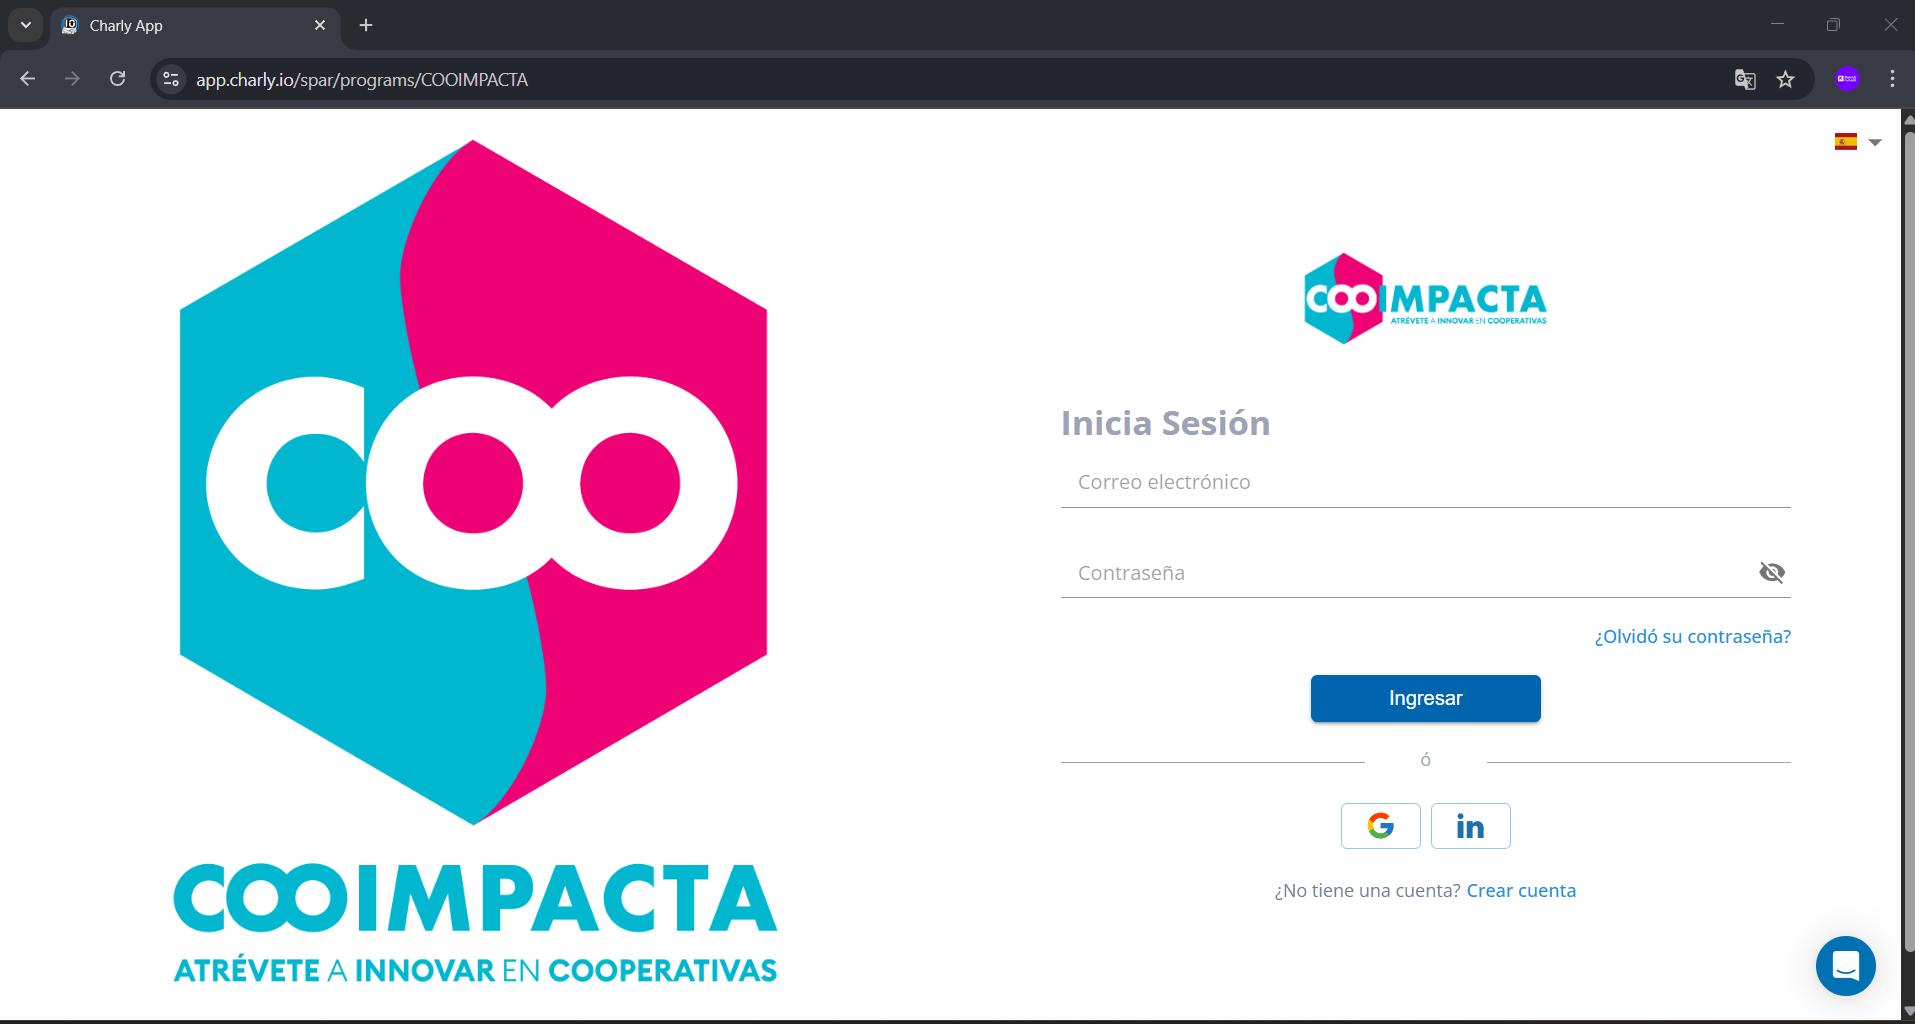Viewport: 1915px width, 1024px height.
Task: Sign in with LinkedIn icon button
Action: tap(1470, 826)
